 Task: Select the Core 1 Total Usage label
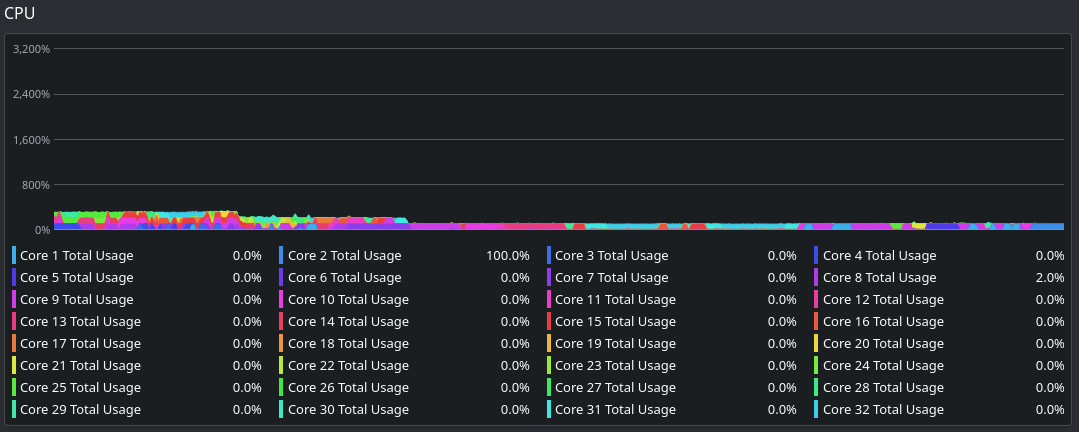point(76,255)
